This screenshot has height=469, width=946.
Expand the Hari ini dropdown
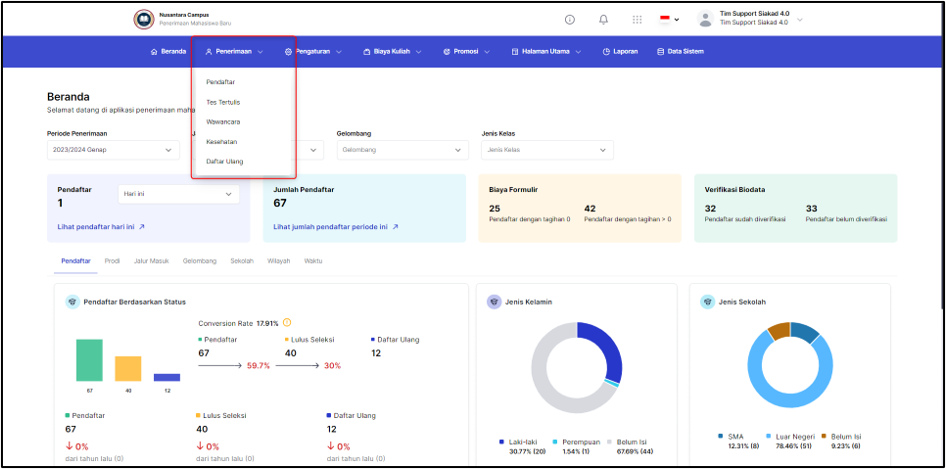pos(178,194)
